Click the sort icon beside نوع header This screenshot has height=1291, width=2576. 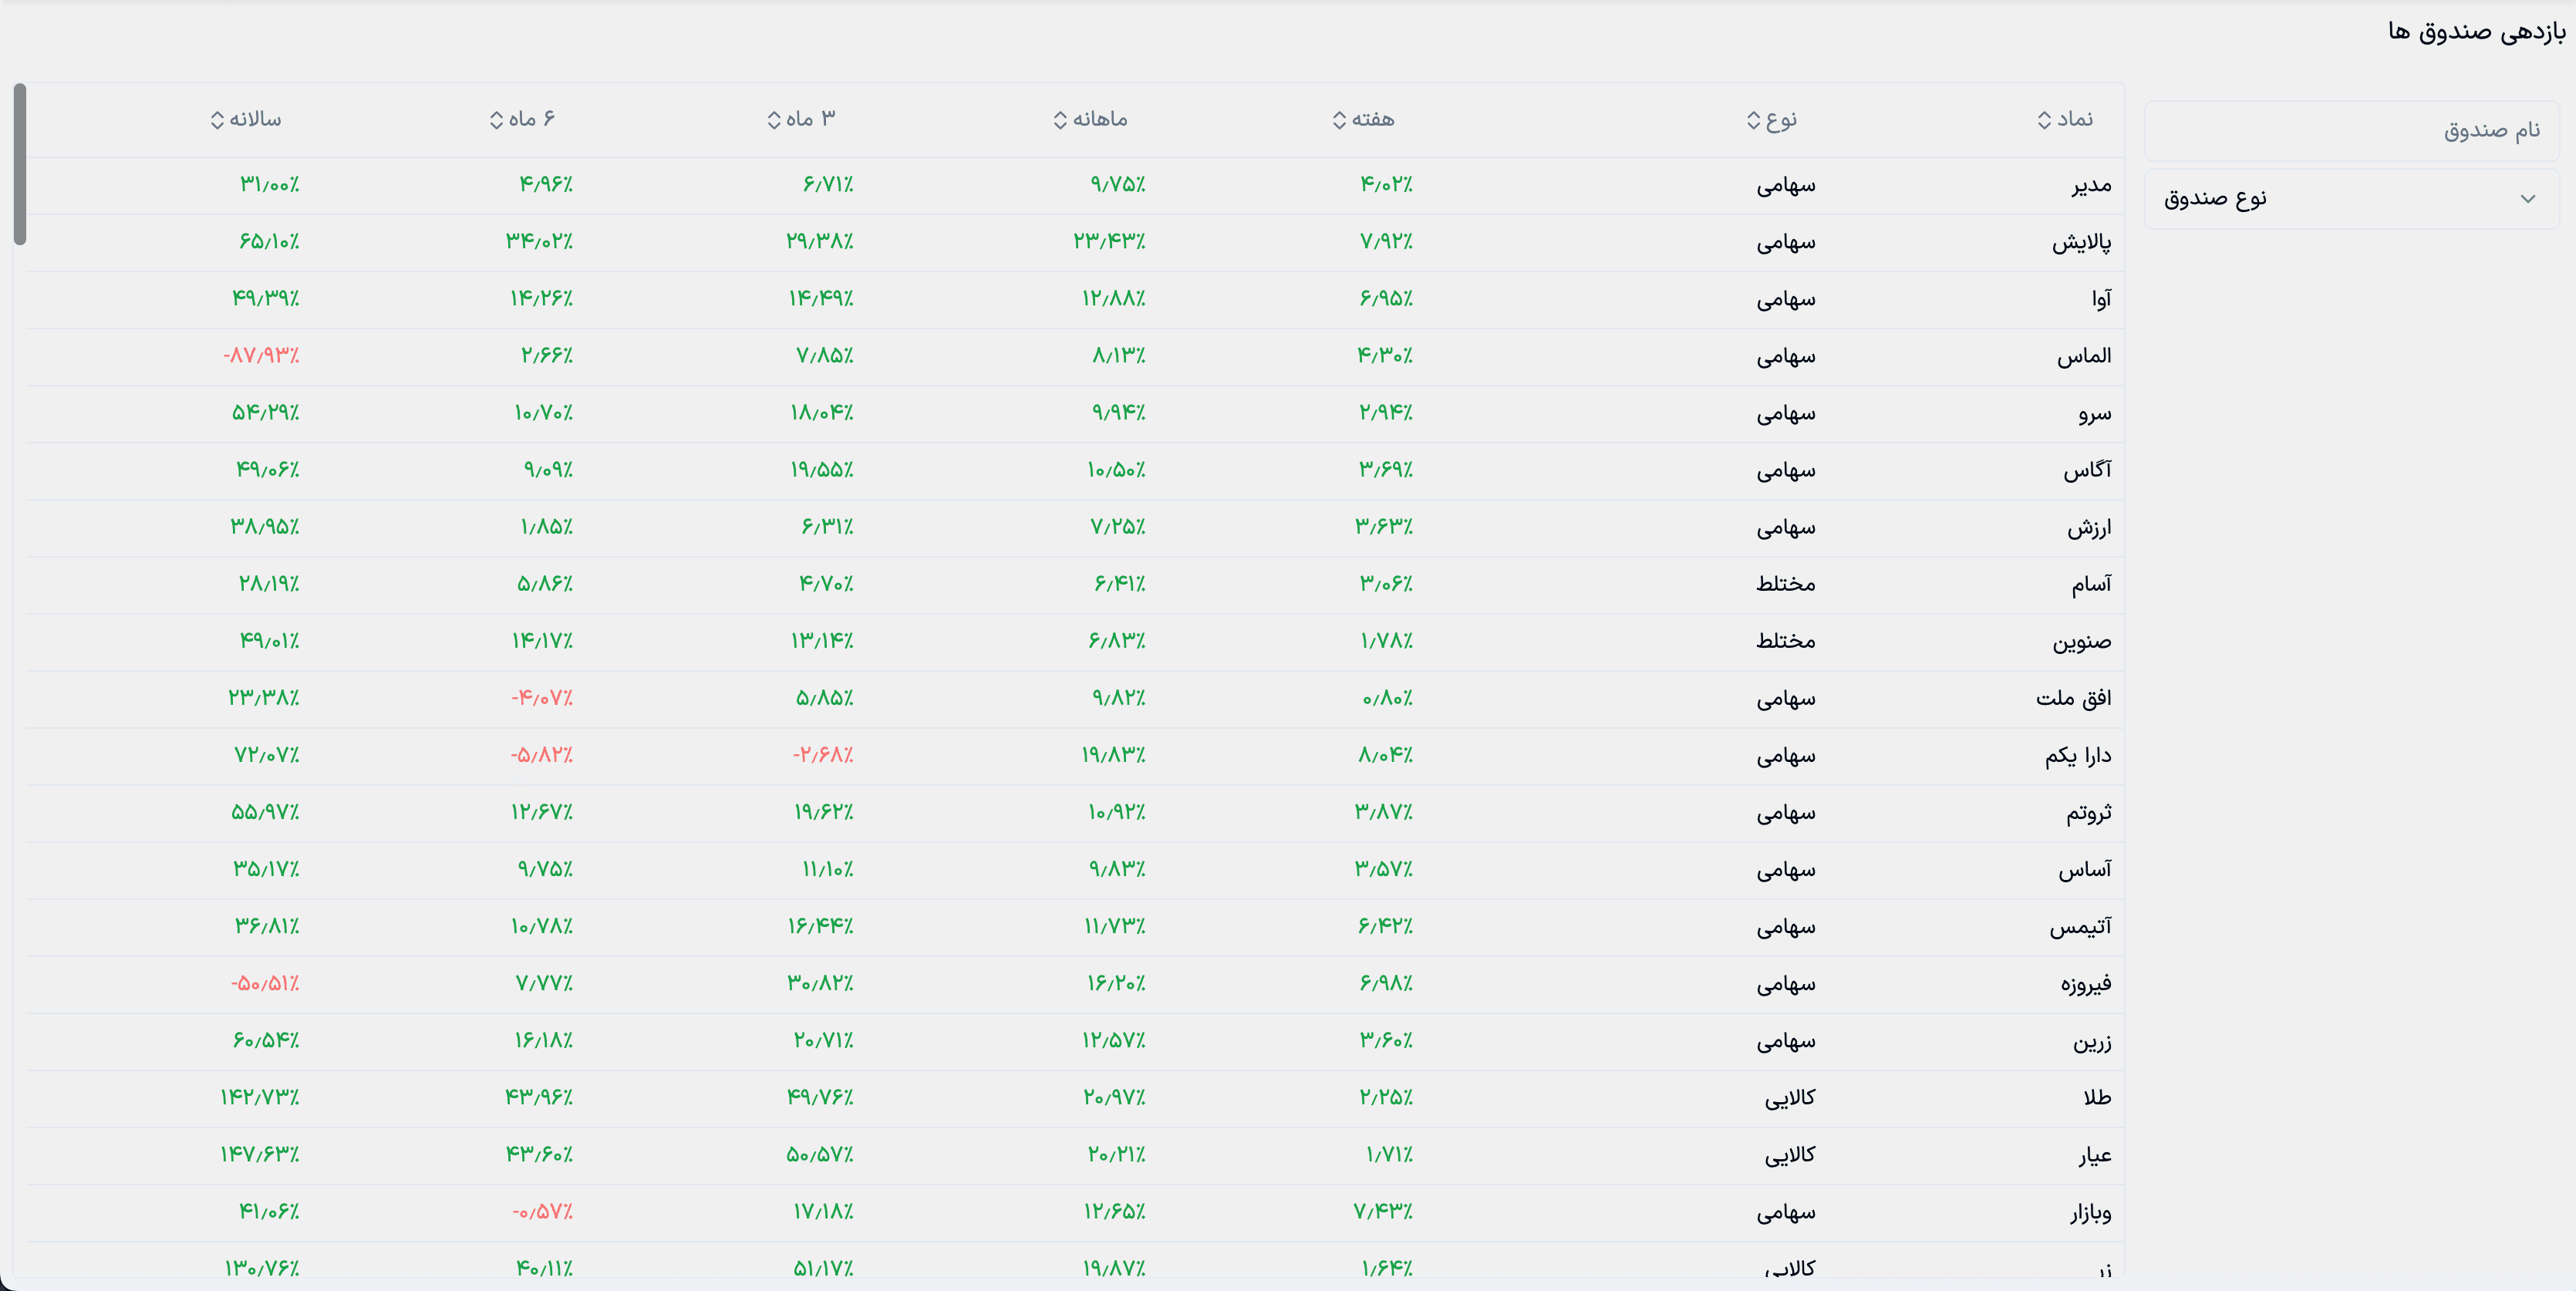[1753, 120]
